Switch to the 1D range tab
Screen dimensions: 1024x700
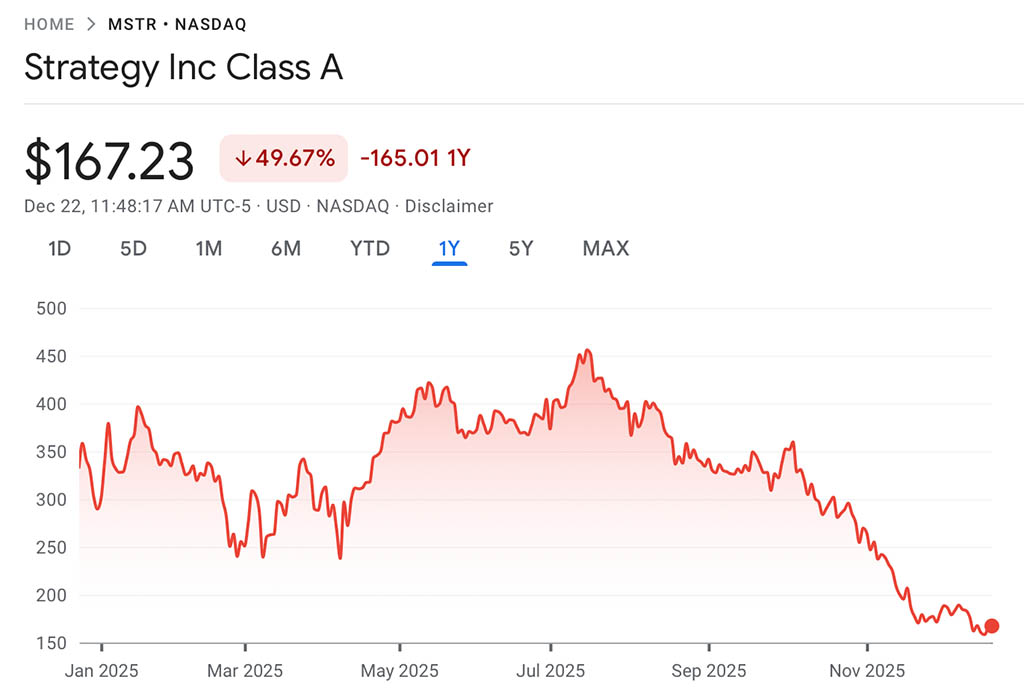click(60, 248)
